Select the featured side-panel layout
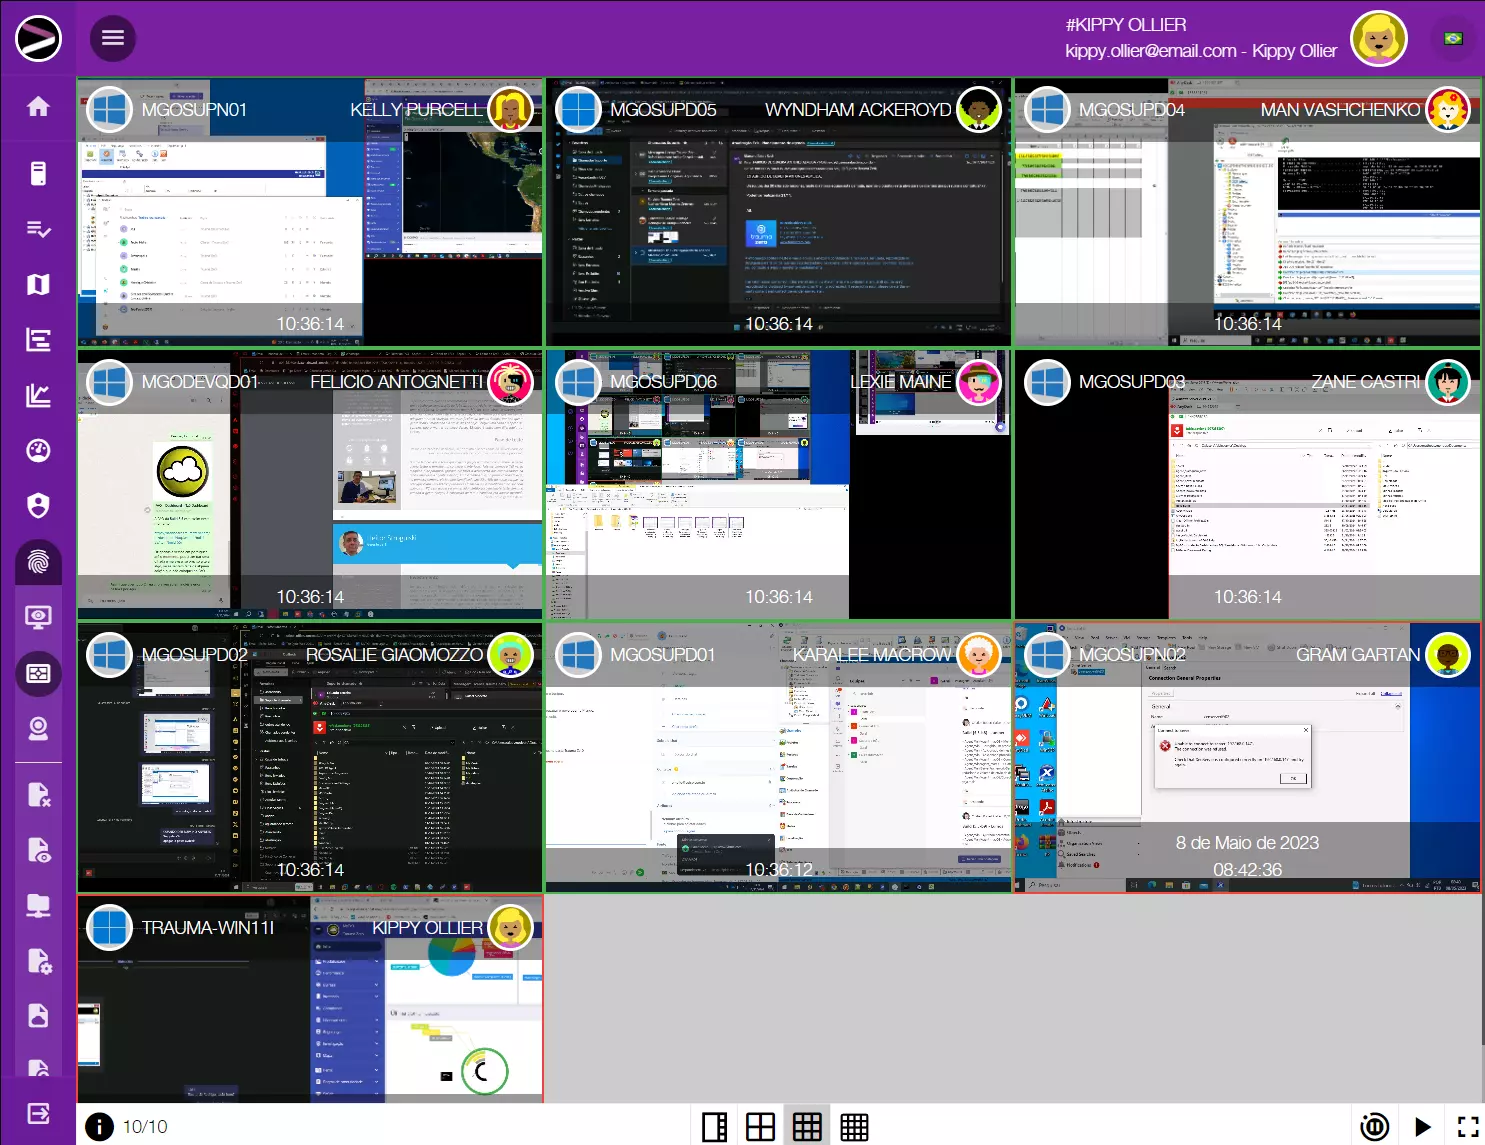Image resolution: width=1485 pixels, height=1145 pixels. (714, 1127)
